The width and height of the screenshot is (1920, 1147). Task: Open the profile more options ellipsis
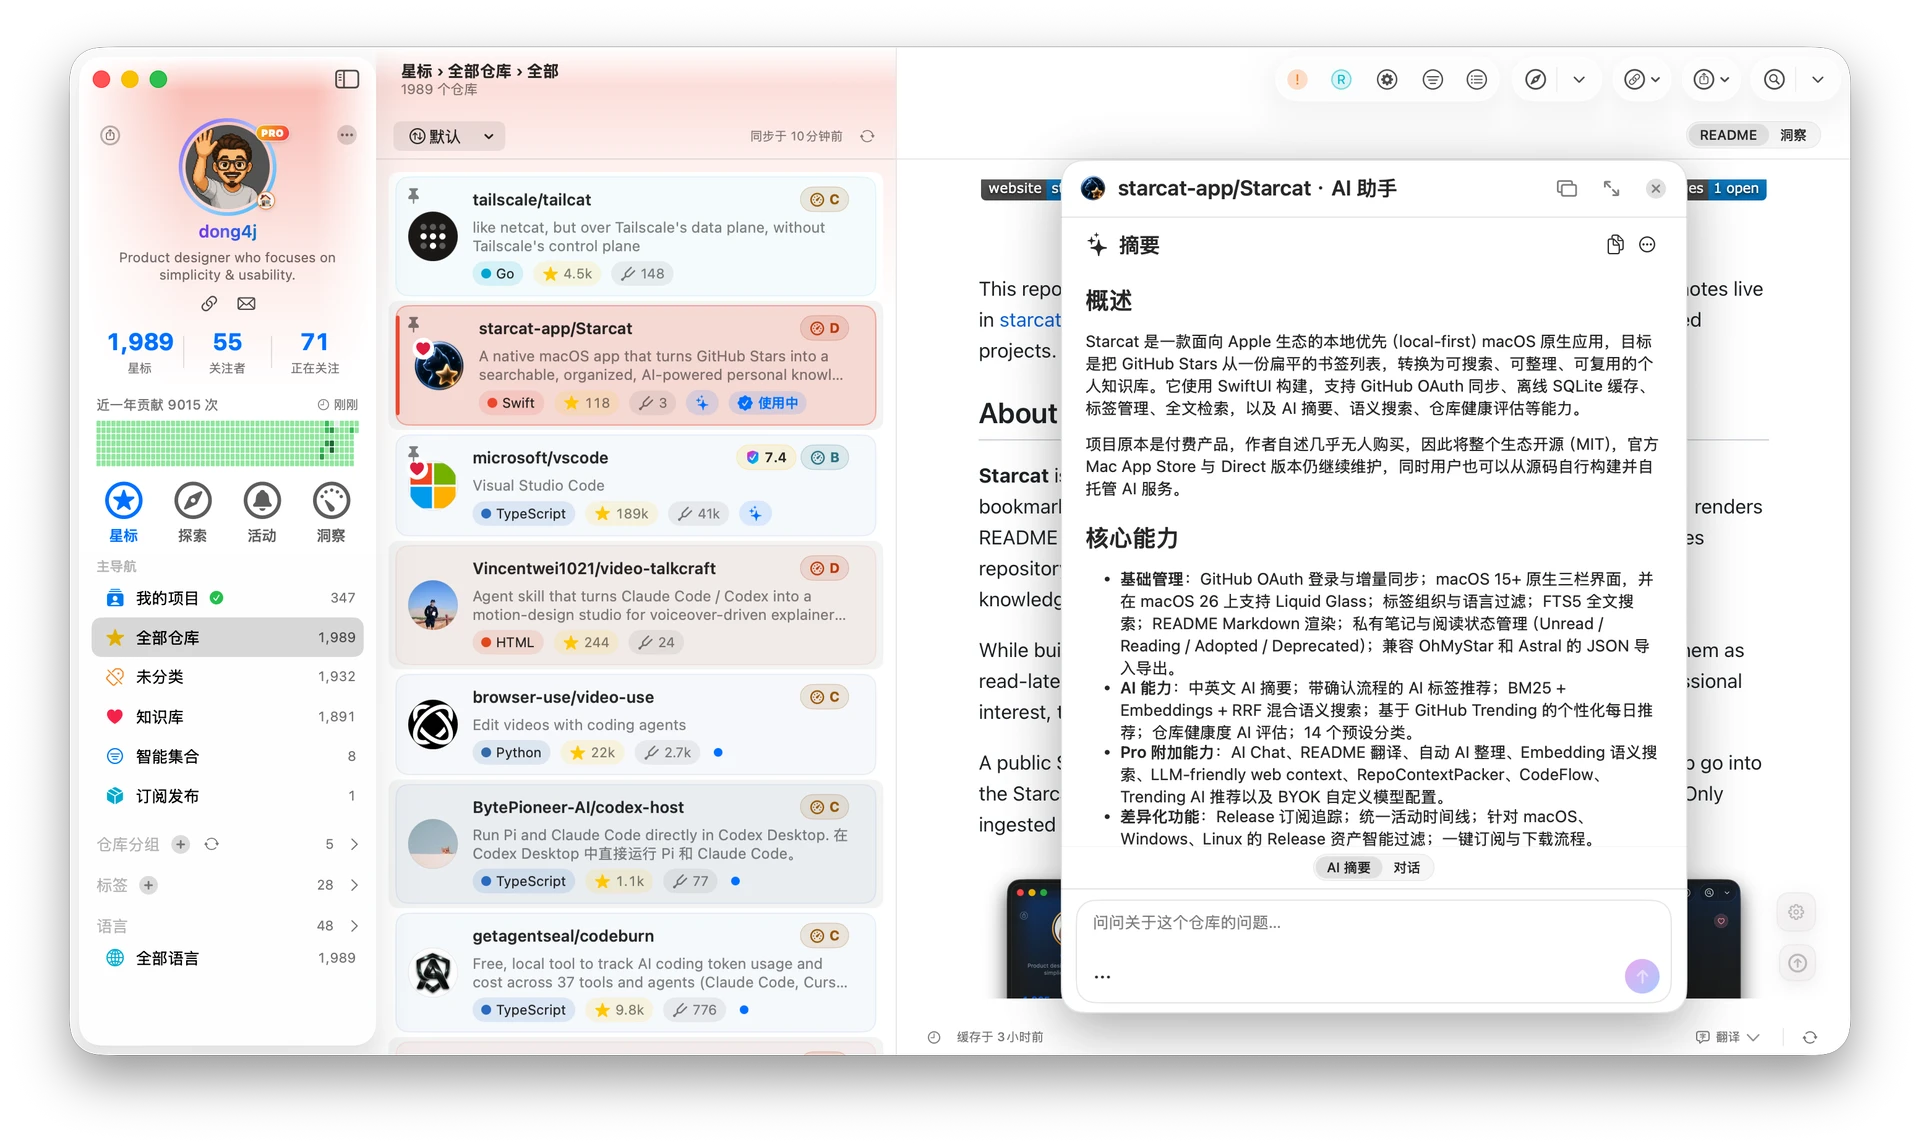346,135
